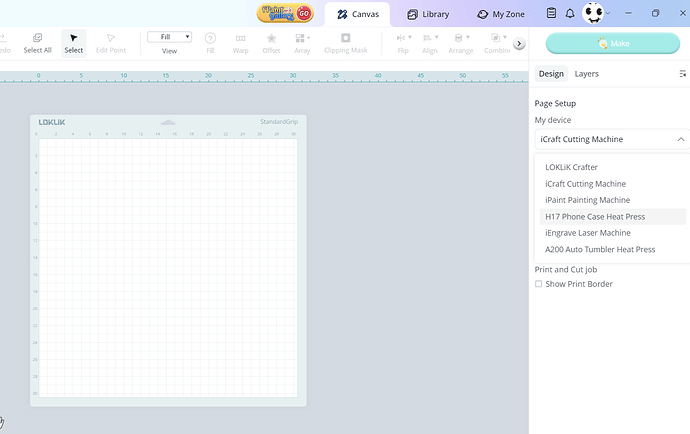Expand the toolbar overflow arrow
This screenshot has width=690, height=434.
coord(519,44)
